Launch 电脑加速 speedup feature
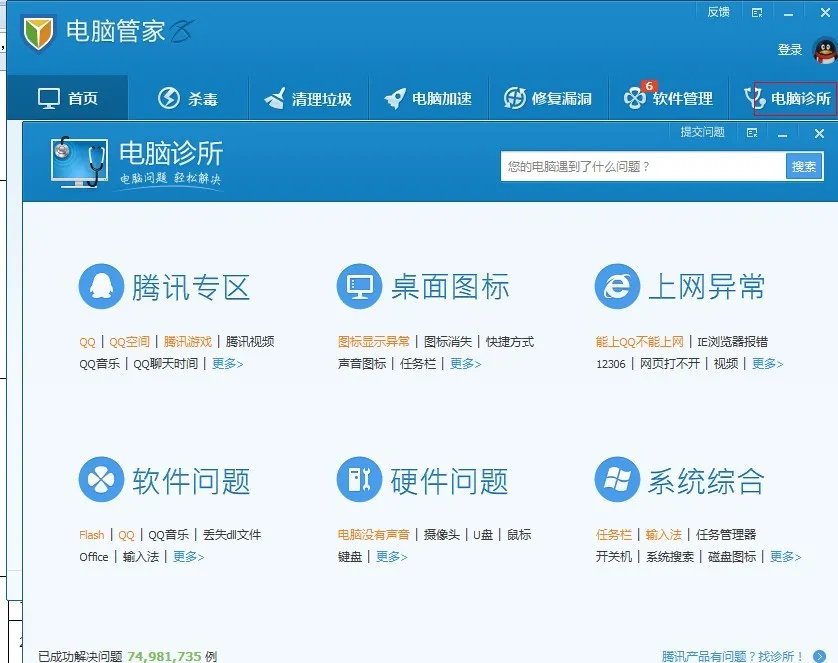The height and width of the screenshot is (663, 838). pyautogui.click(x=428, y=97)
